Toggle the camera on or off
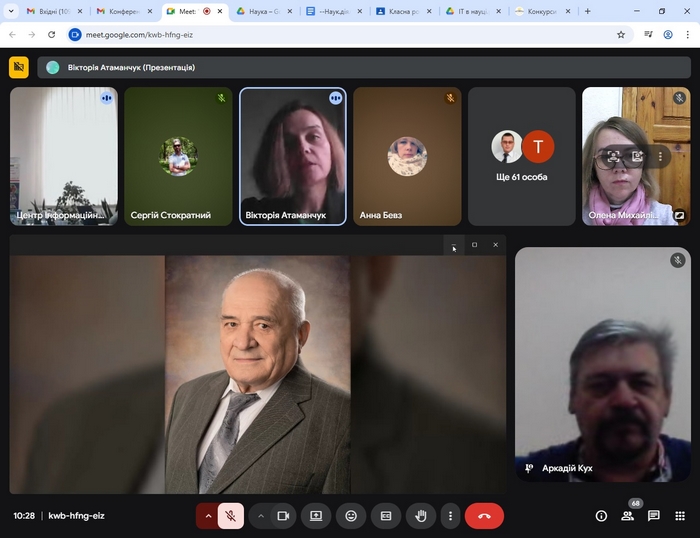 tap(283, 516)
